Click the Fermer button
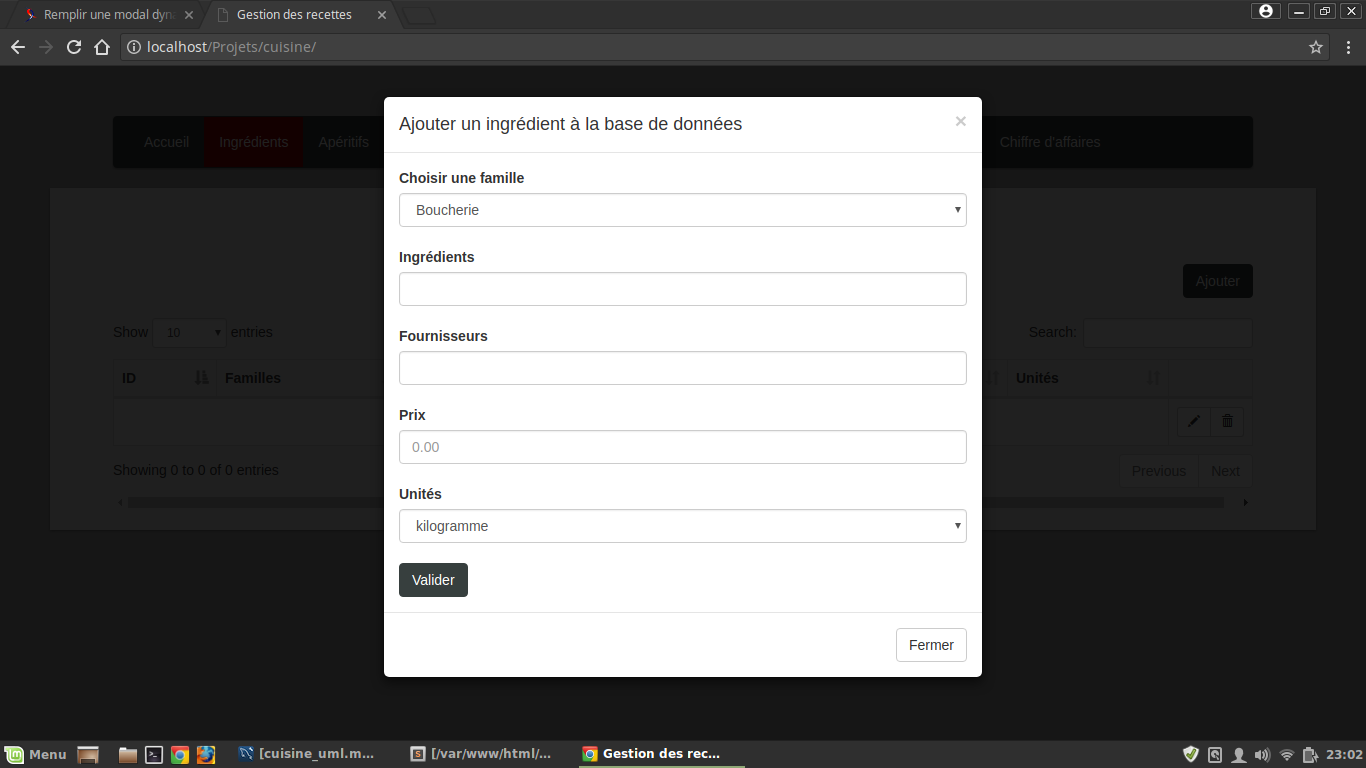Screen dimensions: 1366x768 coord(931,645)
